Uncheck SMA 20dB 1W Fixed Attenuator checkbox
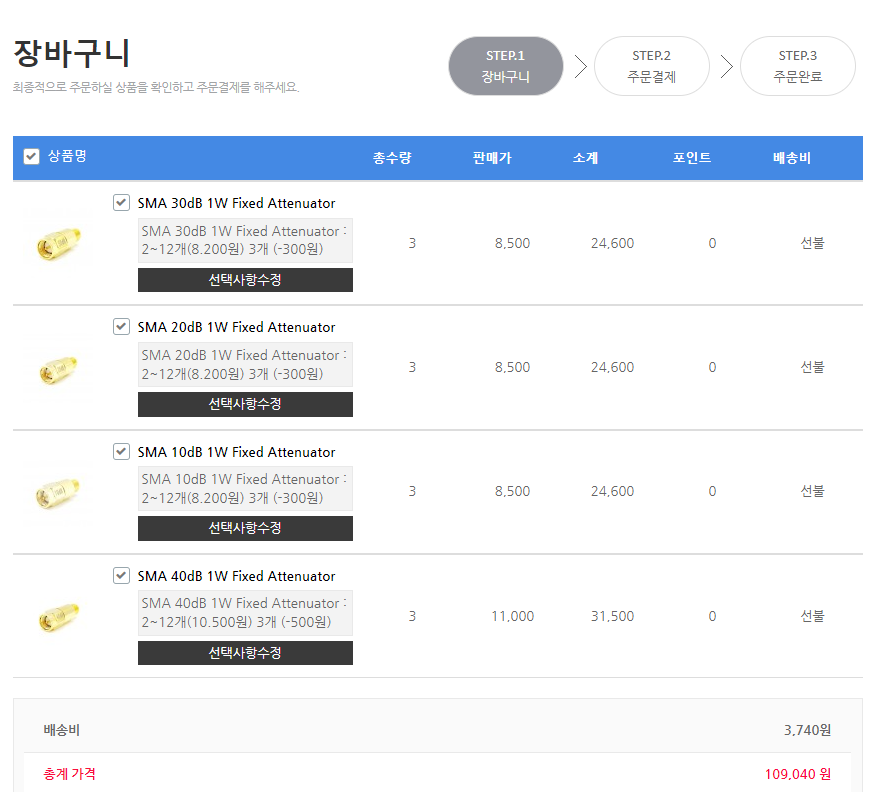This screenshot has width=879, height=792. 121,326
